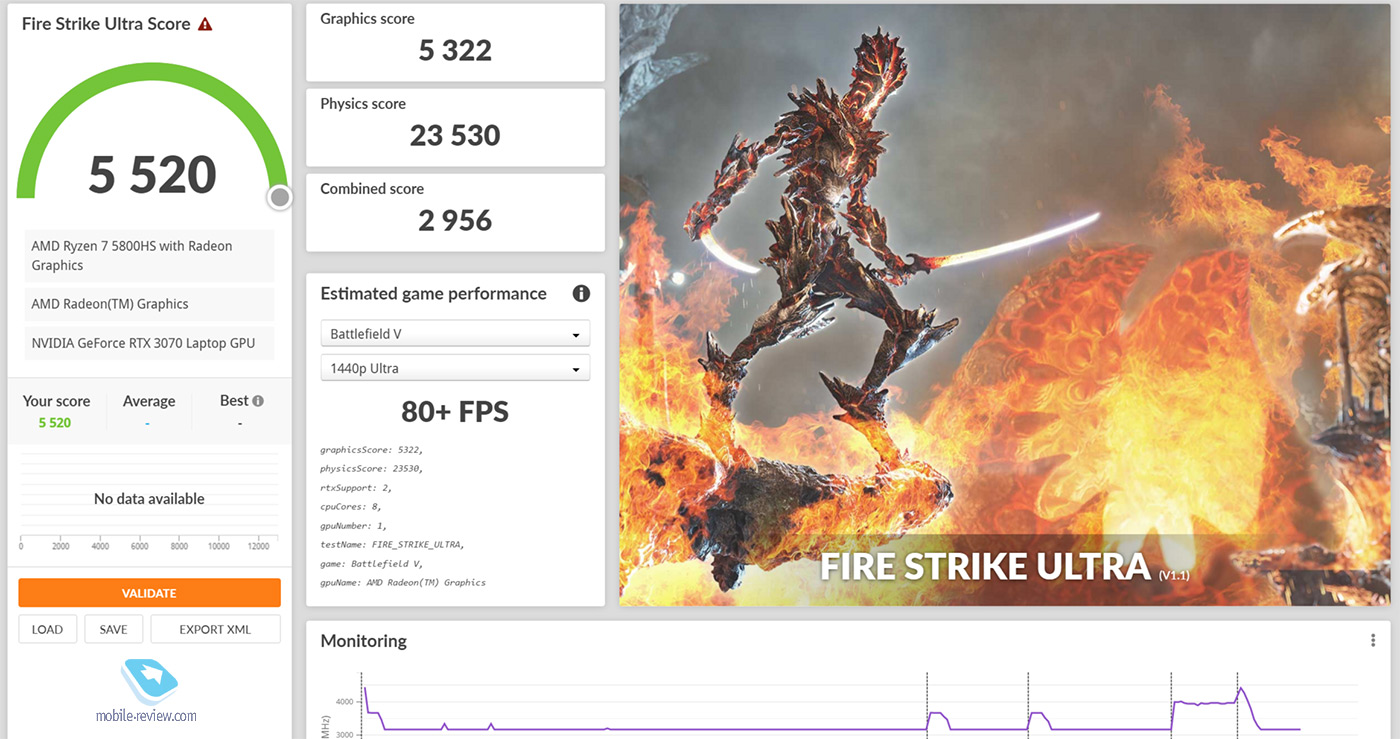Open the Estimated game performance info icon

581,294
